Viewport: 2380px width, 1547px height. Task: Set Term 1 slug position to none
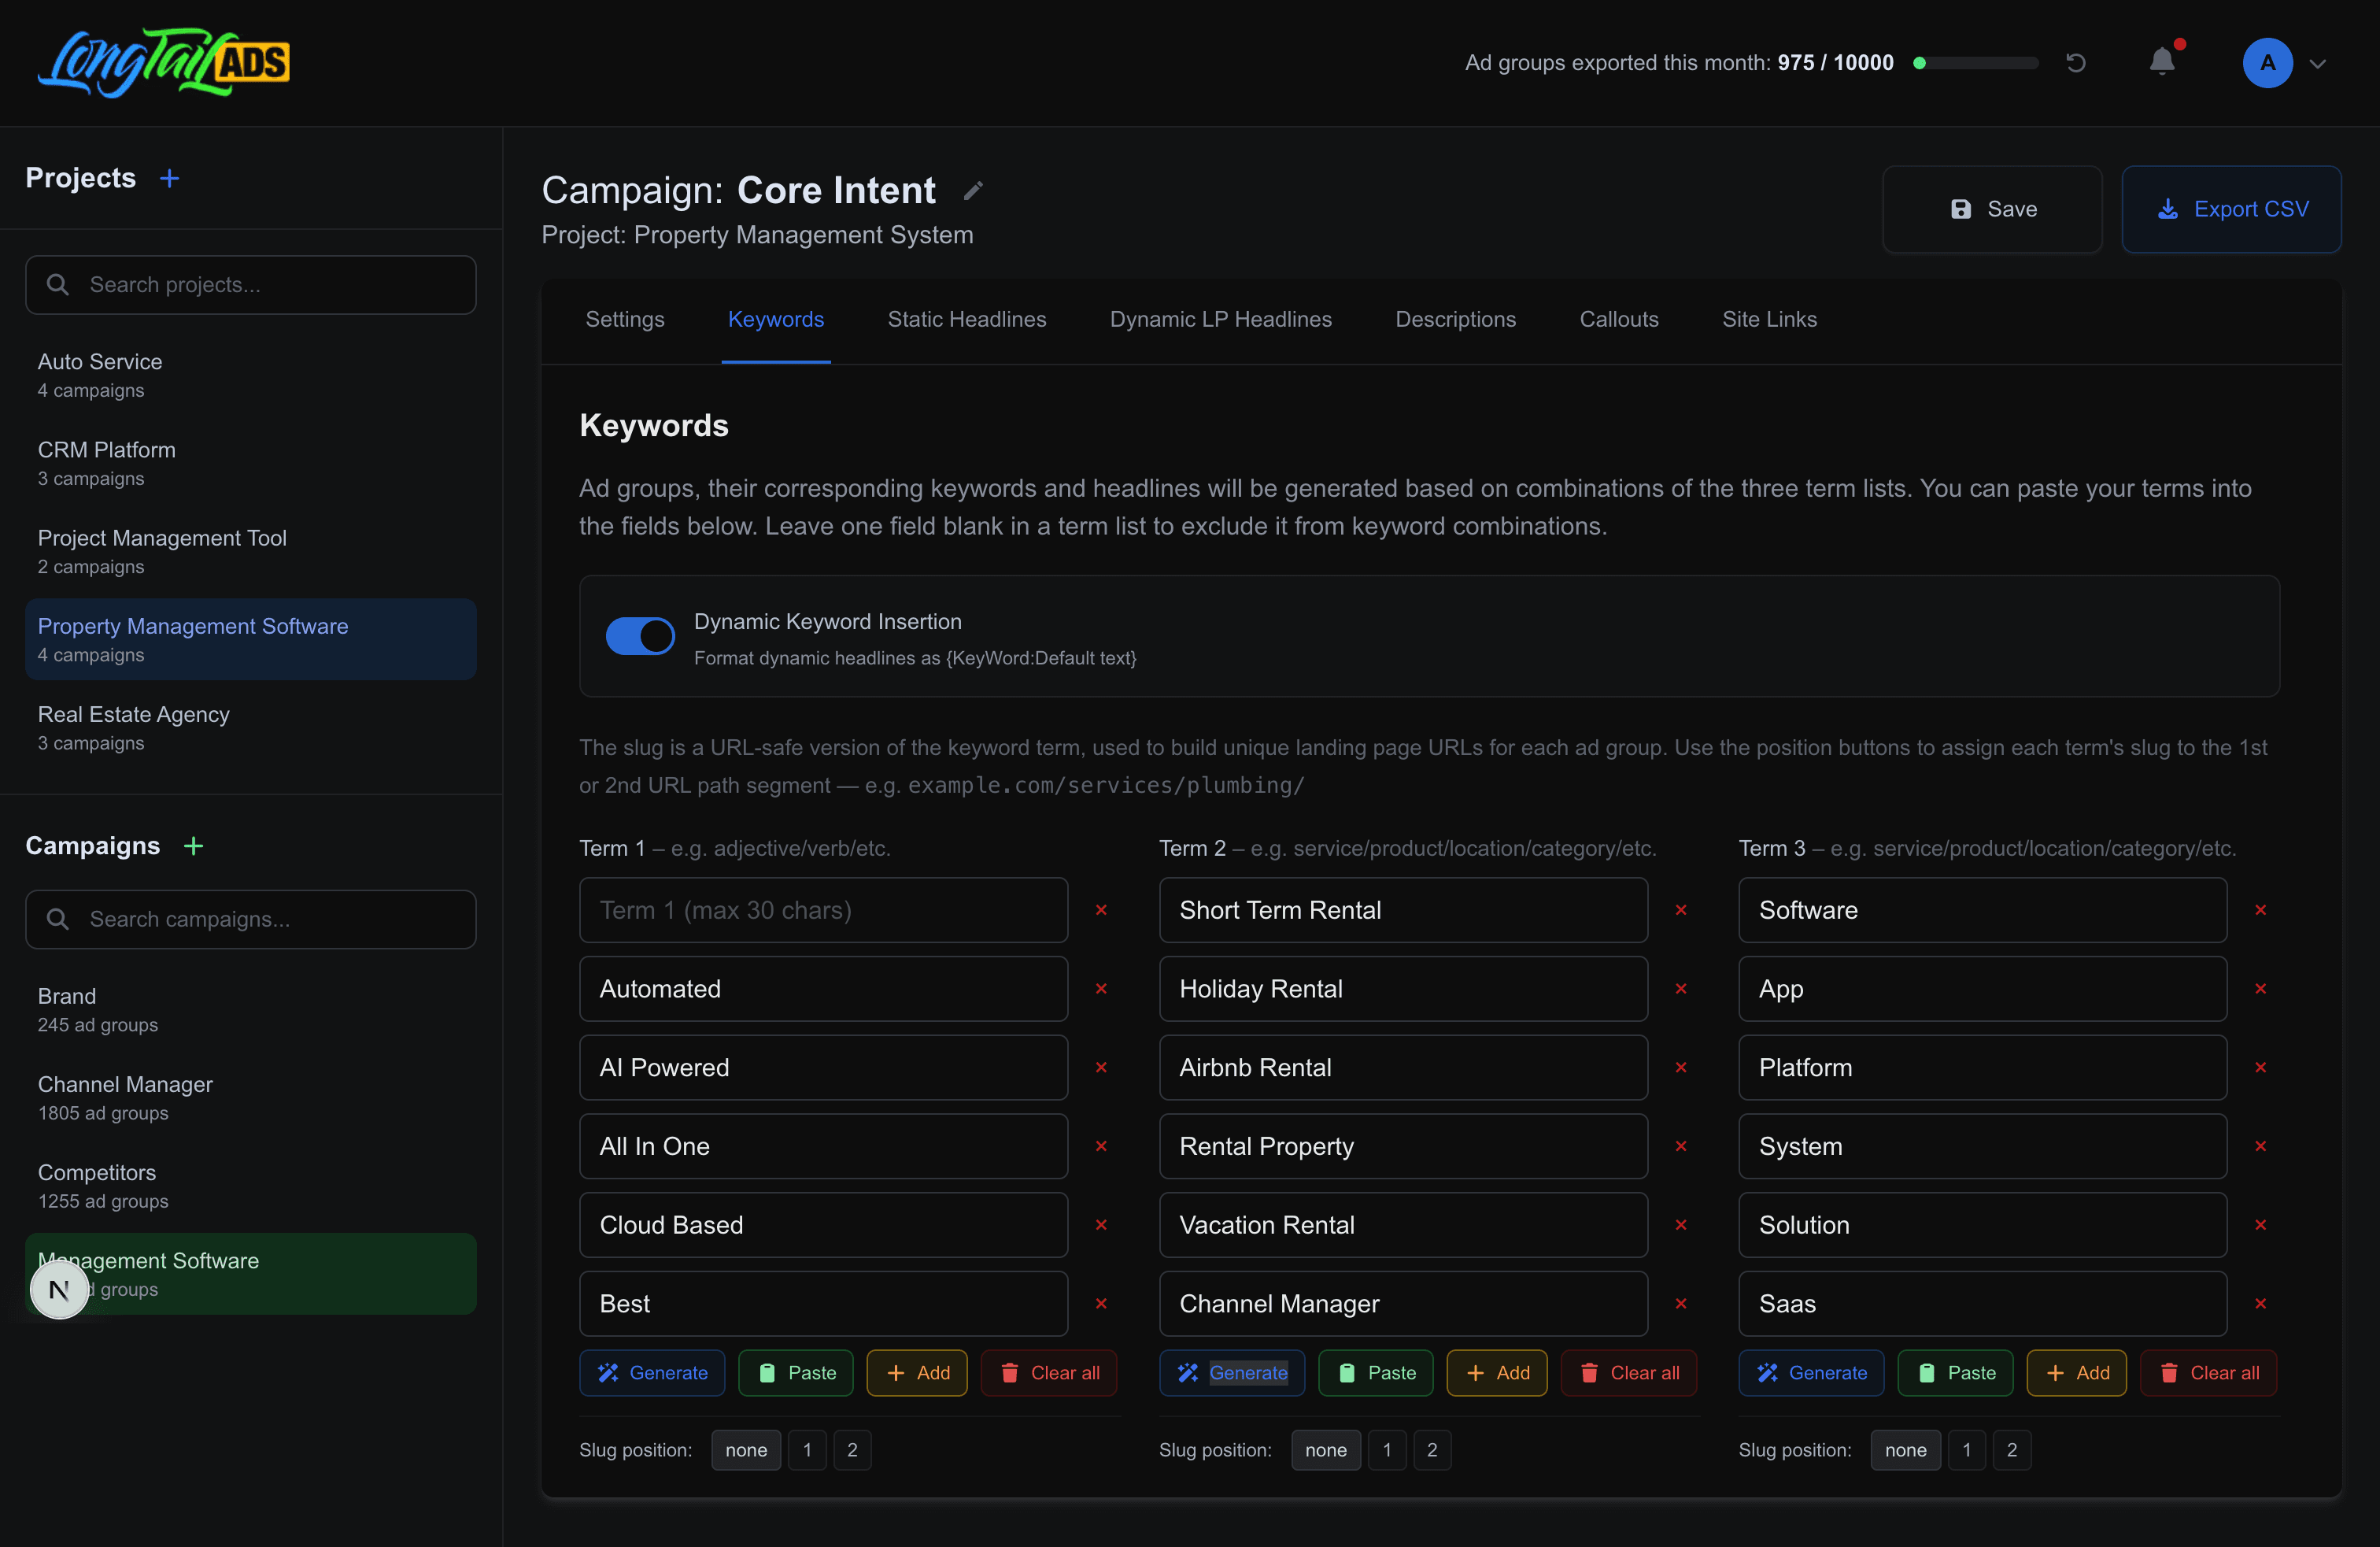coord(746,1450)
